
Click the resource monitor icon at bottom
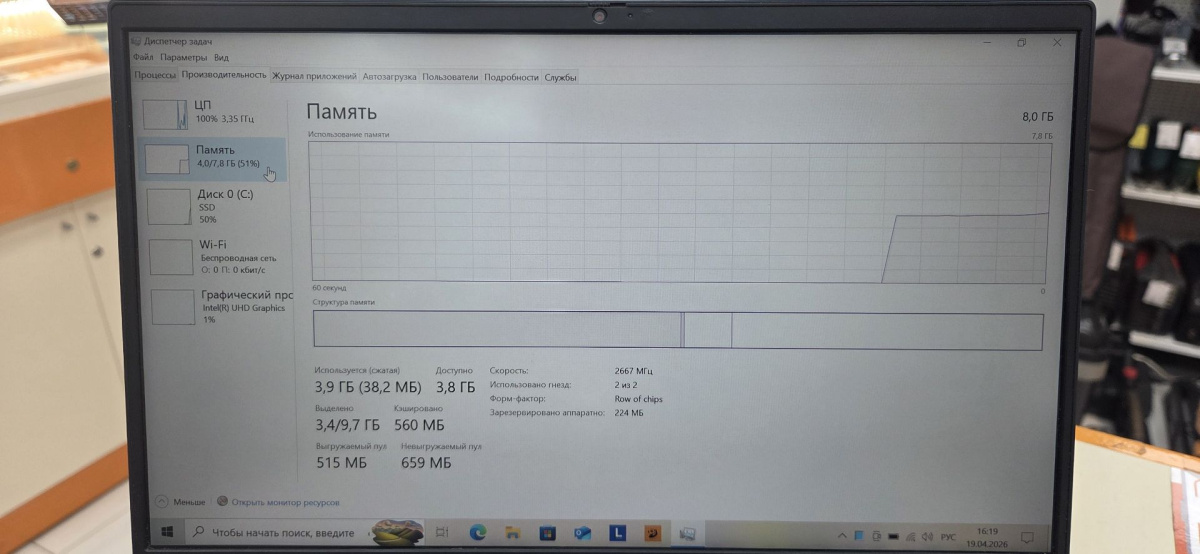[223, 501]
